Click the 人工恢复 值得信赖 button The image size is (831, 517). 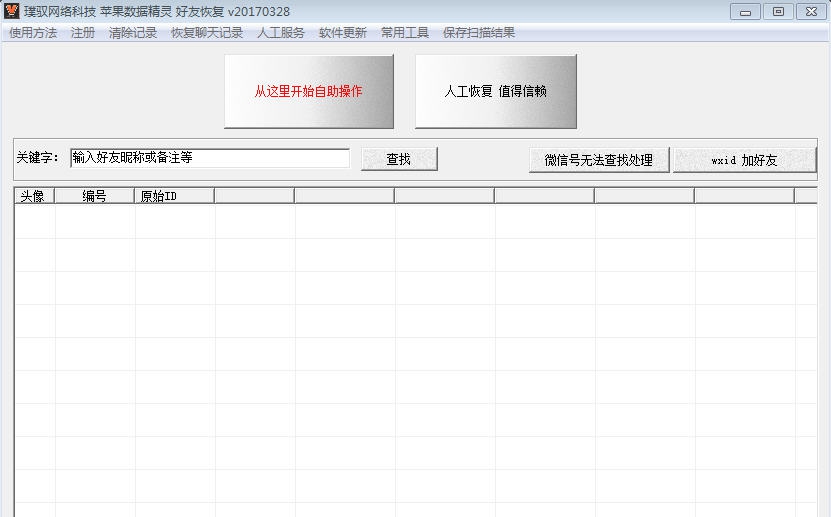(496, 91)
